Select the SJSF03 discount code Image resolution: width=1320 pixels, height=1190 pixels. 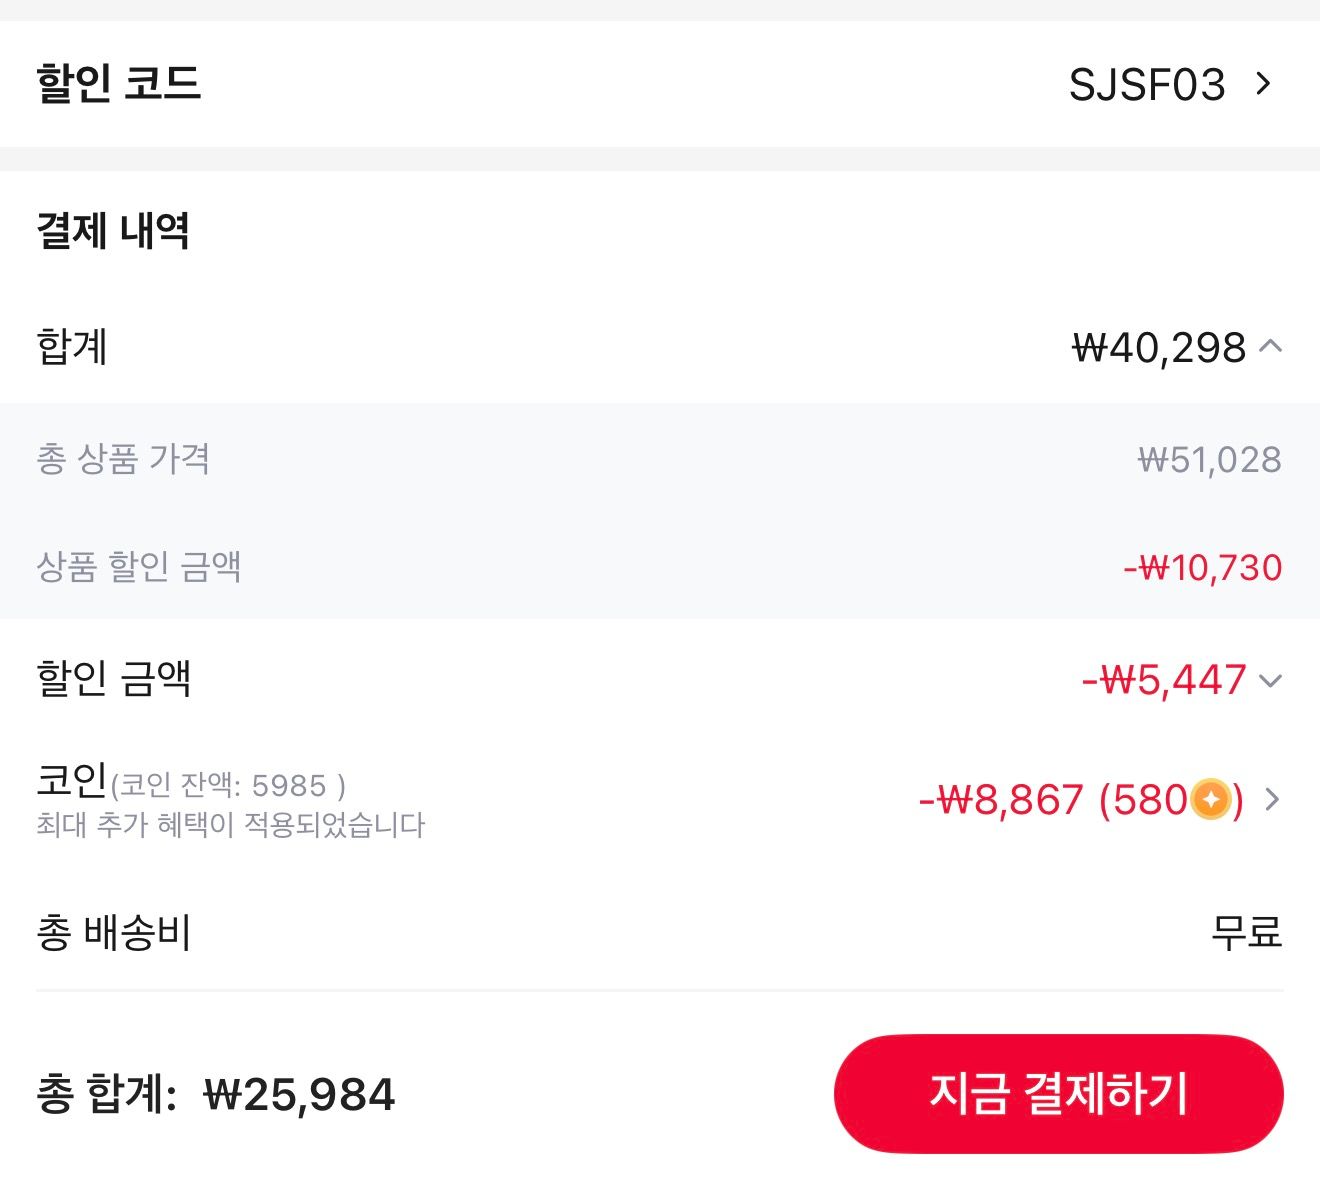(x=1147, y=84)
